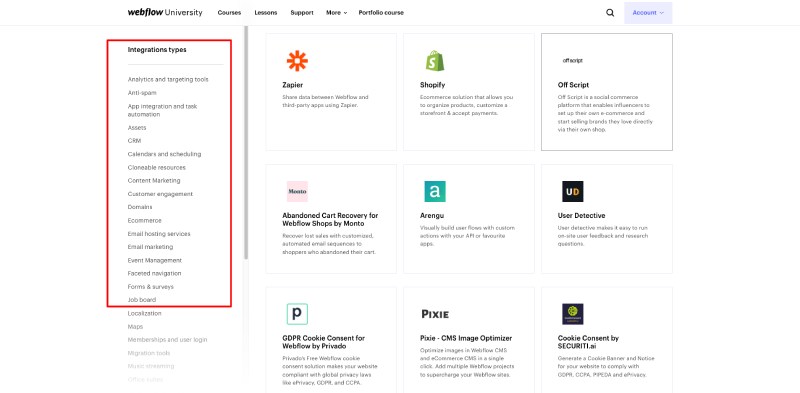Select the Domains category
Image resolution: width=800 pixels, height=393 pixels.
pyautogui.click(x=140, y=207)
